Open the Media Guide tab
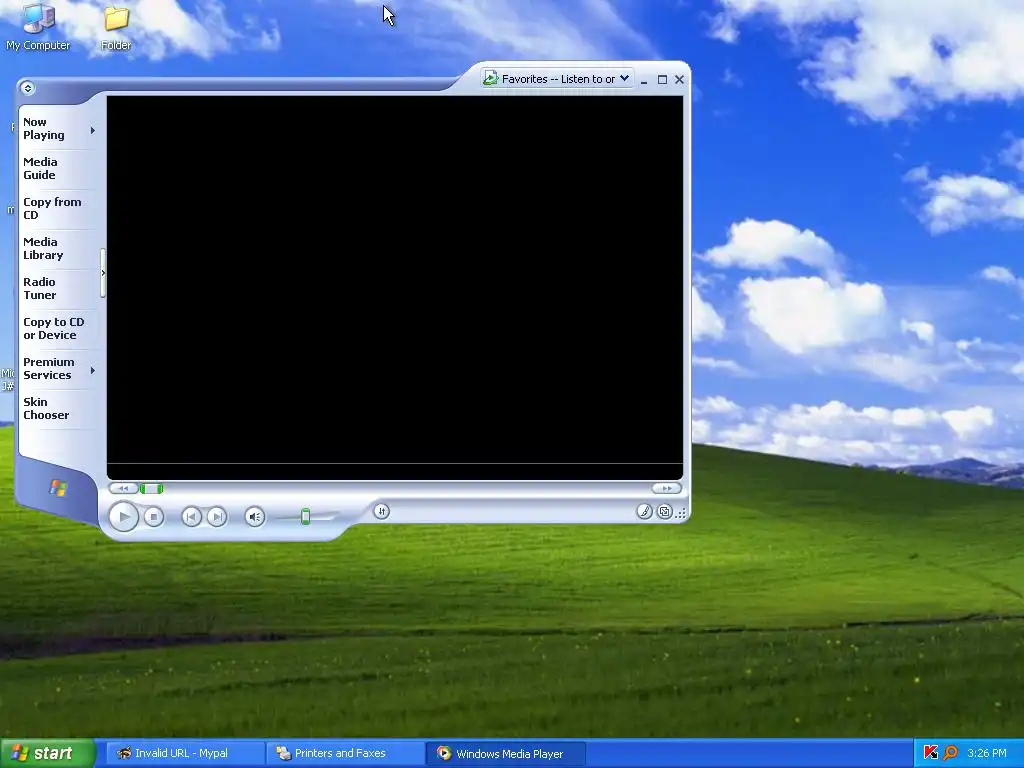Screen dimensions: 1024x768 (x=40, y=168)
